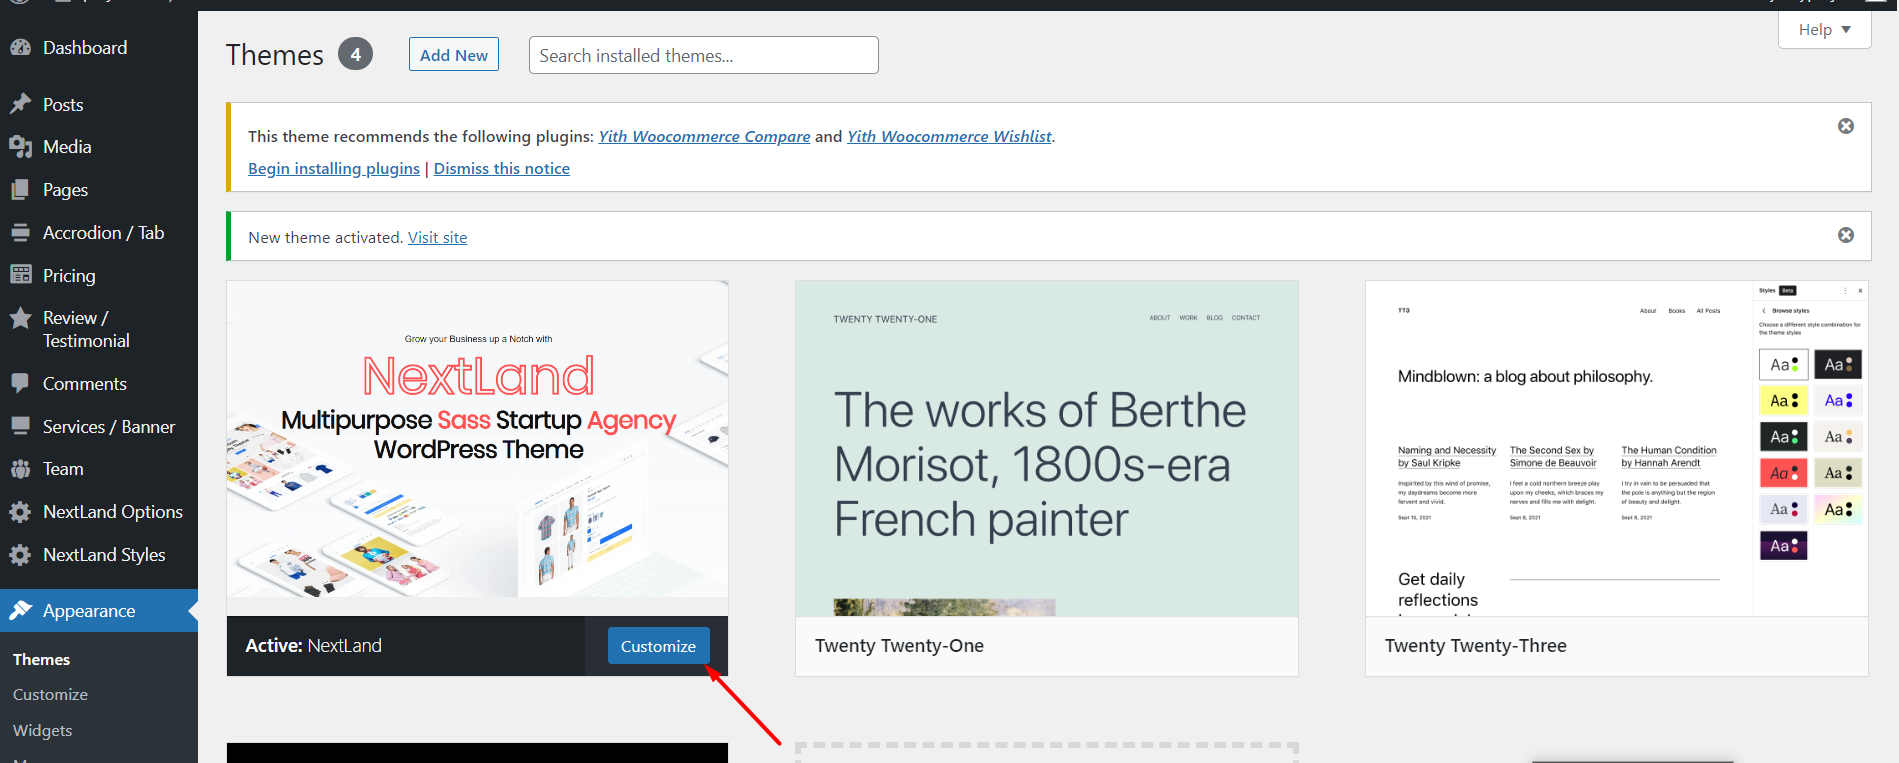Dismiss the New theme activated notice

pos(1846,235)
